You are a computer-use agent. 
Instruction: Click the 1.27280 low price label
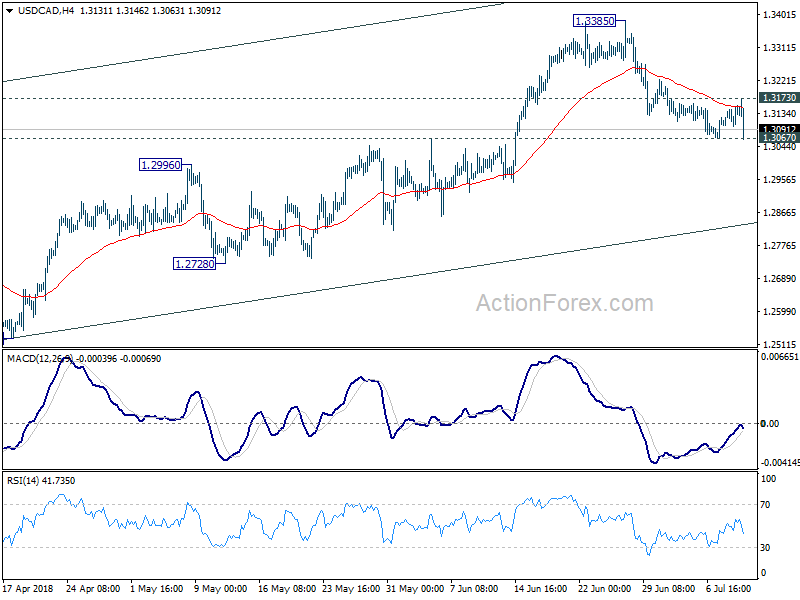tap(194, 264)
